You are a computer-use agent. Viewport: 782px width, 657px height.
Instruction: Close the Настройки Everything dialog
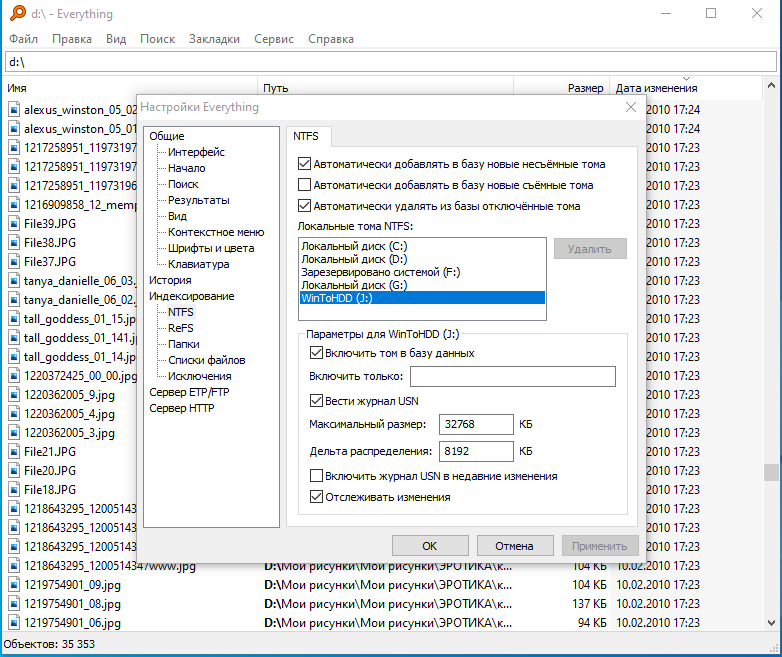tap(630, 107)
